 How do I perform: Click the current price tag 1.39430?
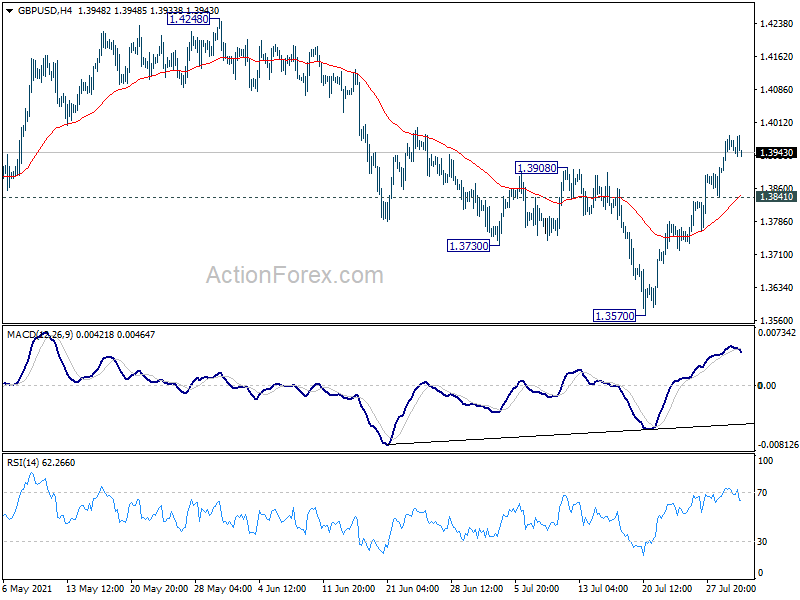click(x=776, y=153)
